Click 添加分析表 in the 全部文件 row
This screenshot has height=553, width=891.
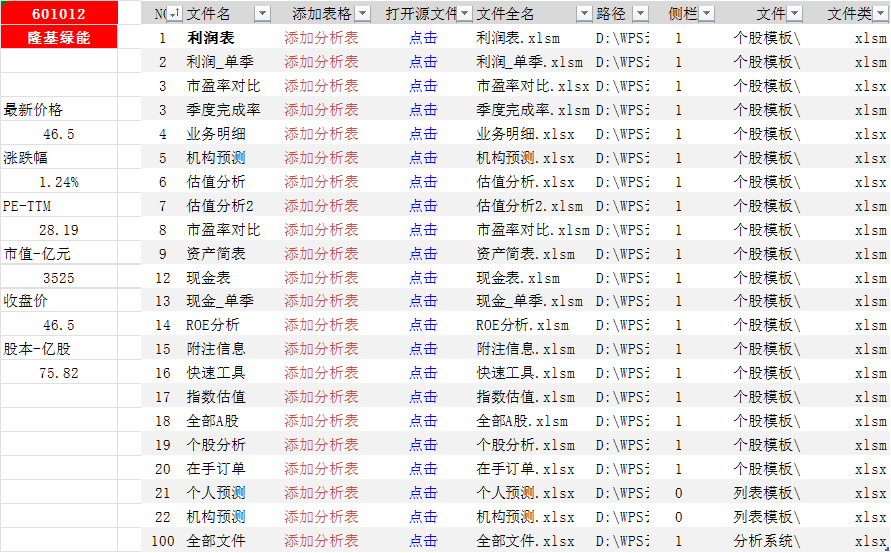click(x=321, y=541)
